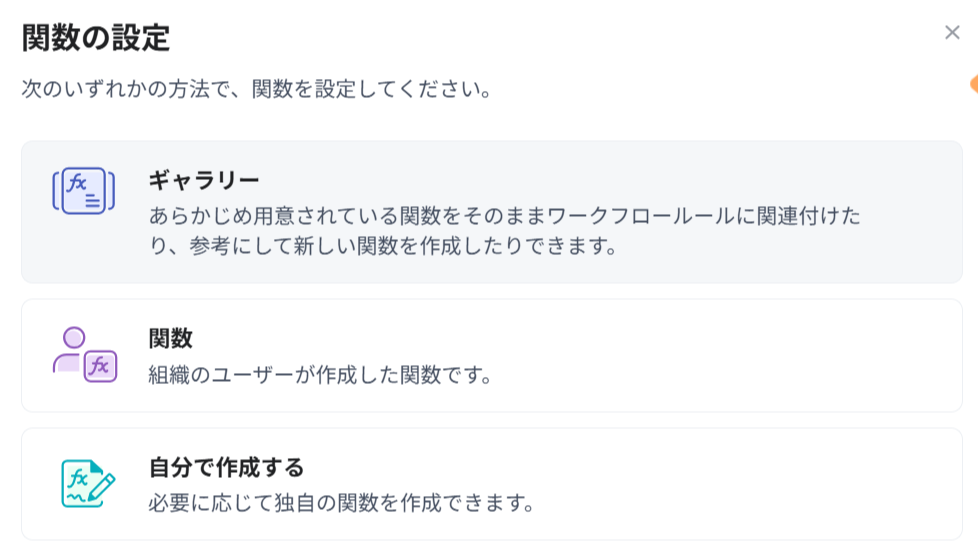
Task: Click the 関数の設定 dialog heading
Action: point(96,38)
